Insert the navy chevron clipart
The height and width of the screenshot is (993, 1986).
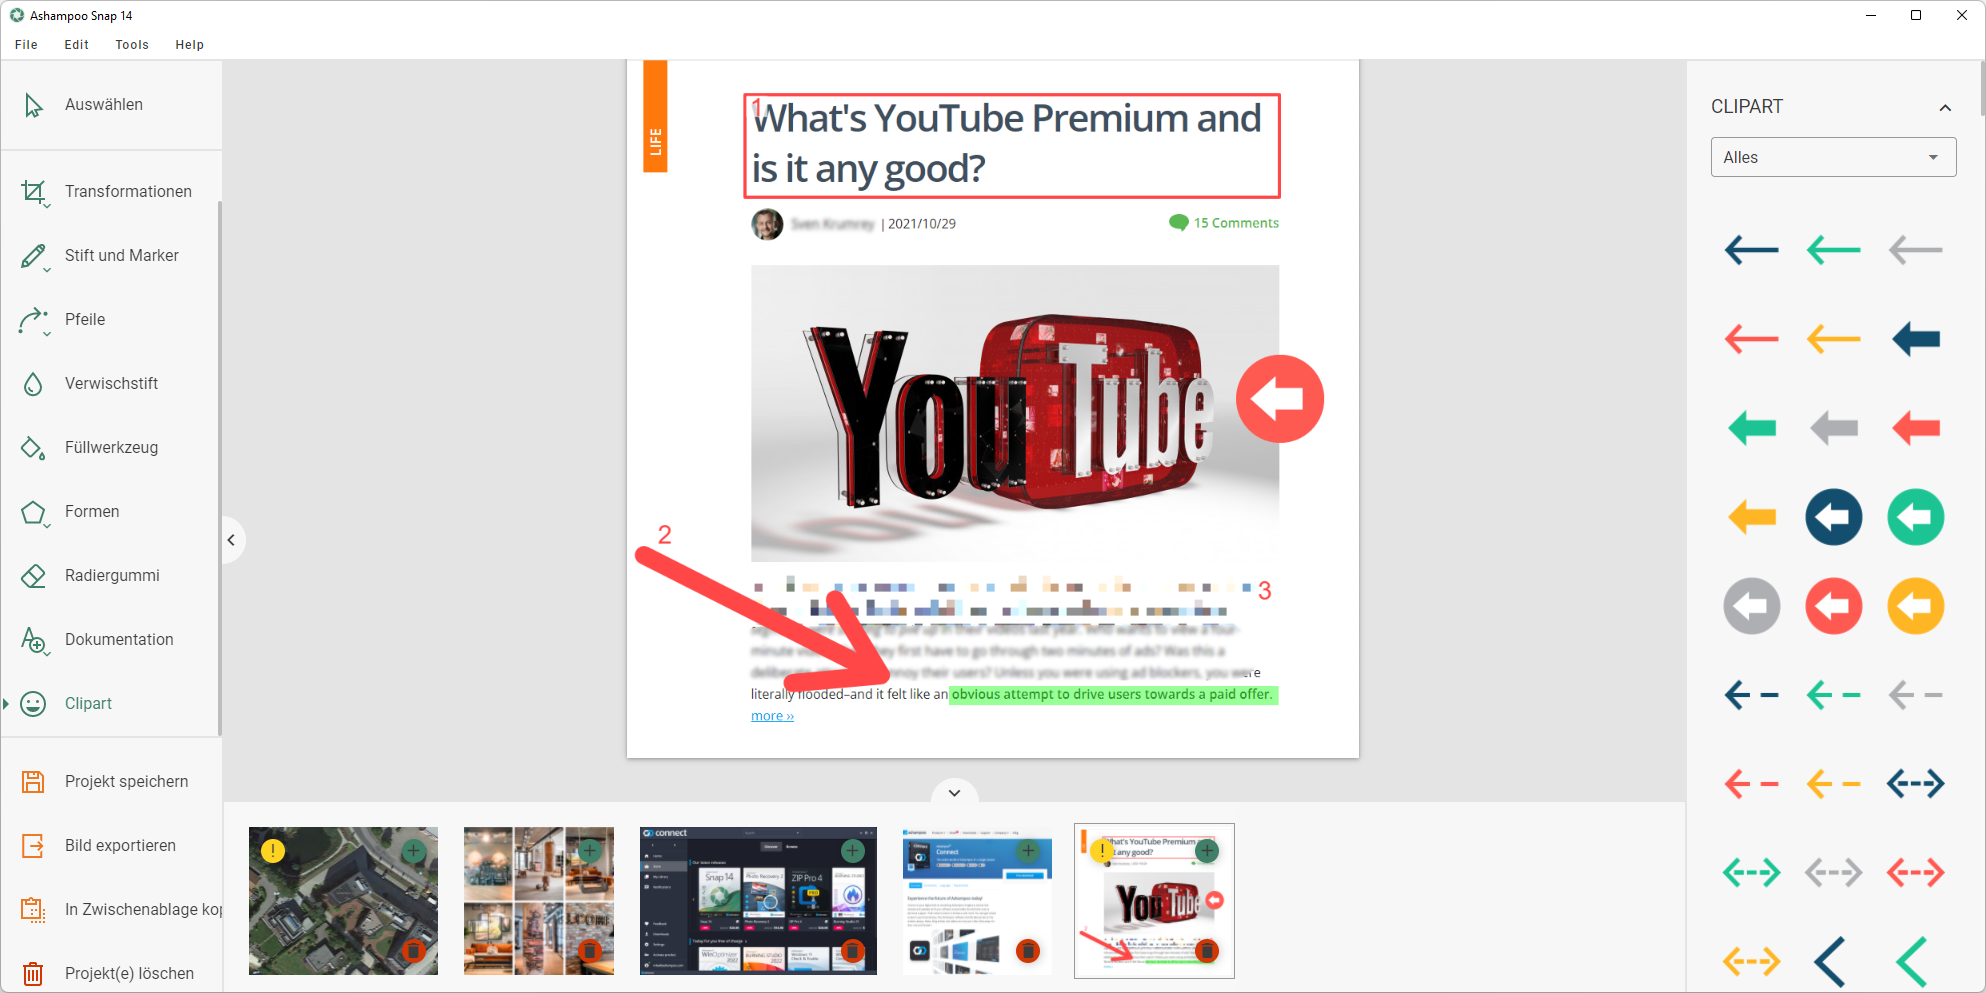(1830, 962)
